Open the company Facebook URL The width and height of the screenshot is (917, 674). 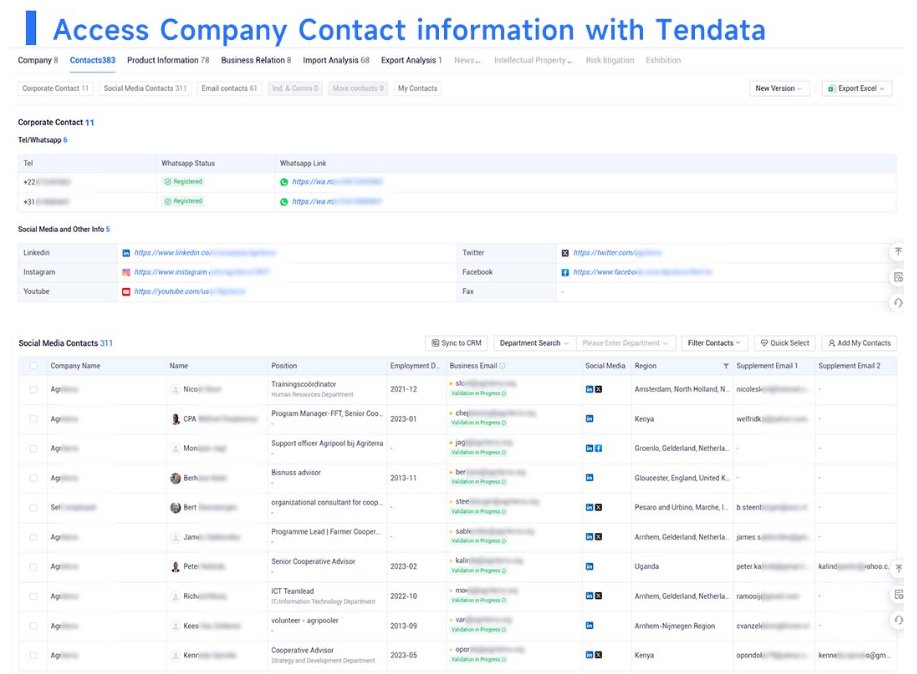tap(642, 272)
